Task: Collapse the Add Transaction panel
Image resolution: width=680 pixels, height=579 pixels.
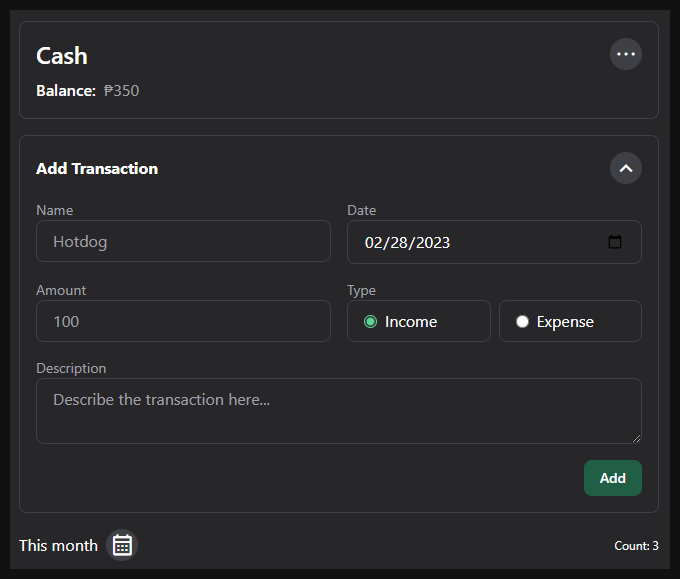Action: (x=626, y=168)
